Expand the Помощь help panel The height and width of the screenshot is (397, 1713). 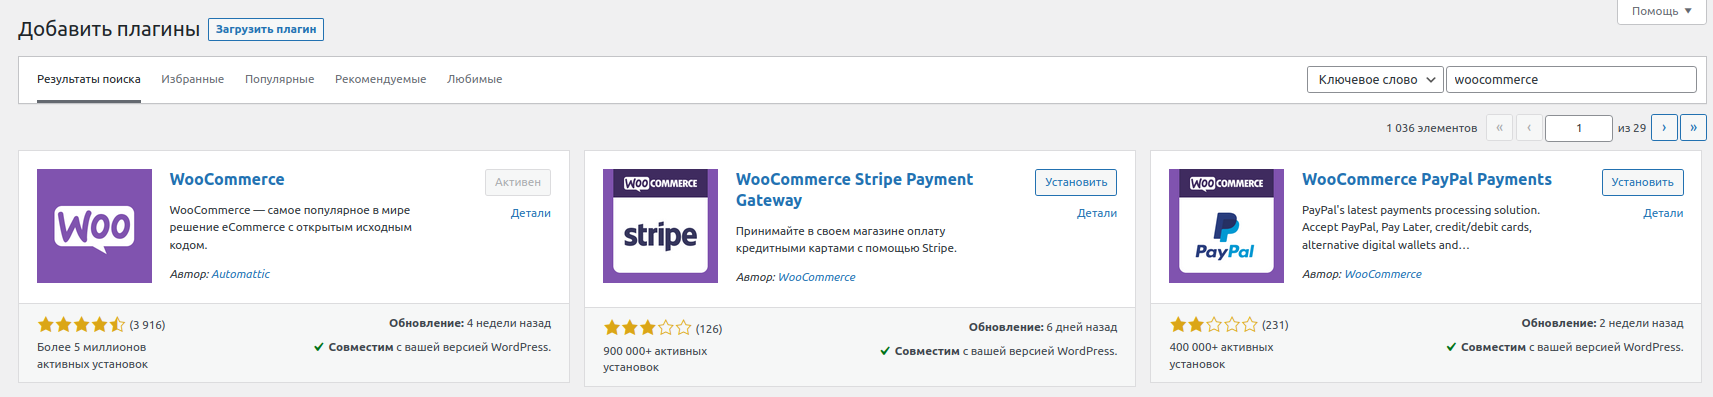[1661, 11]
